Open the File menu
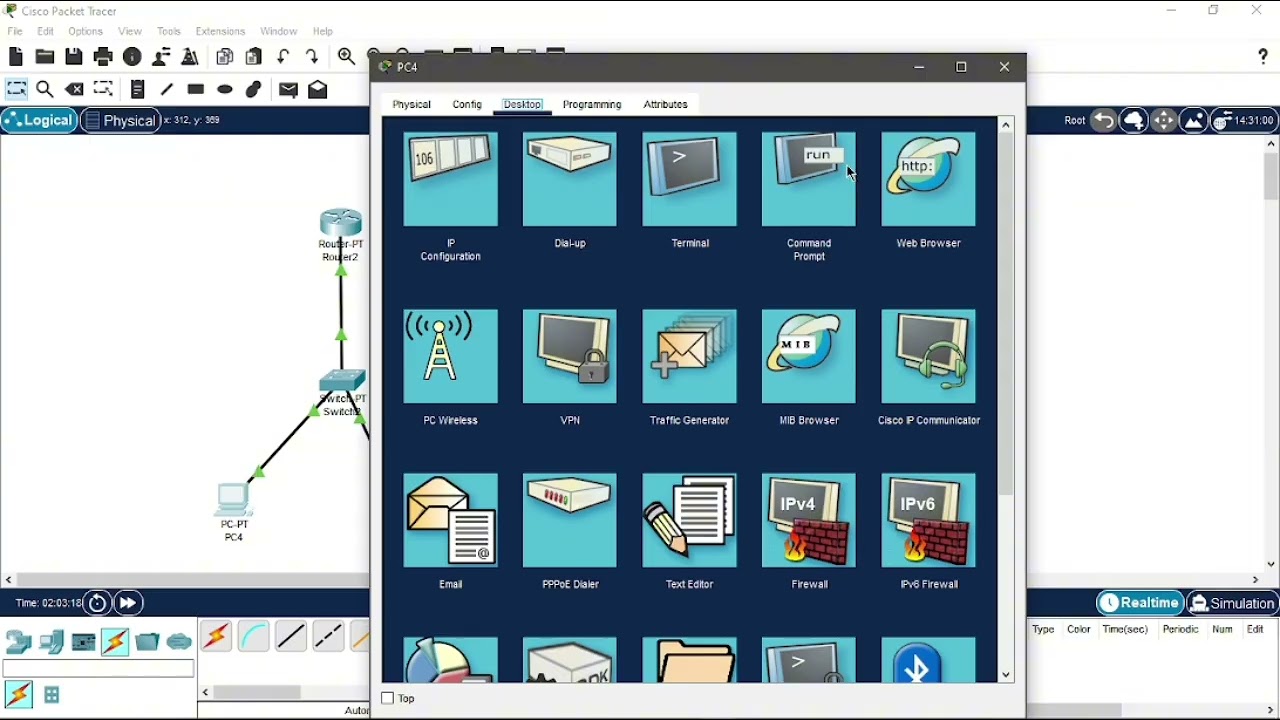1280x720 pixels. click(15, 31)
